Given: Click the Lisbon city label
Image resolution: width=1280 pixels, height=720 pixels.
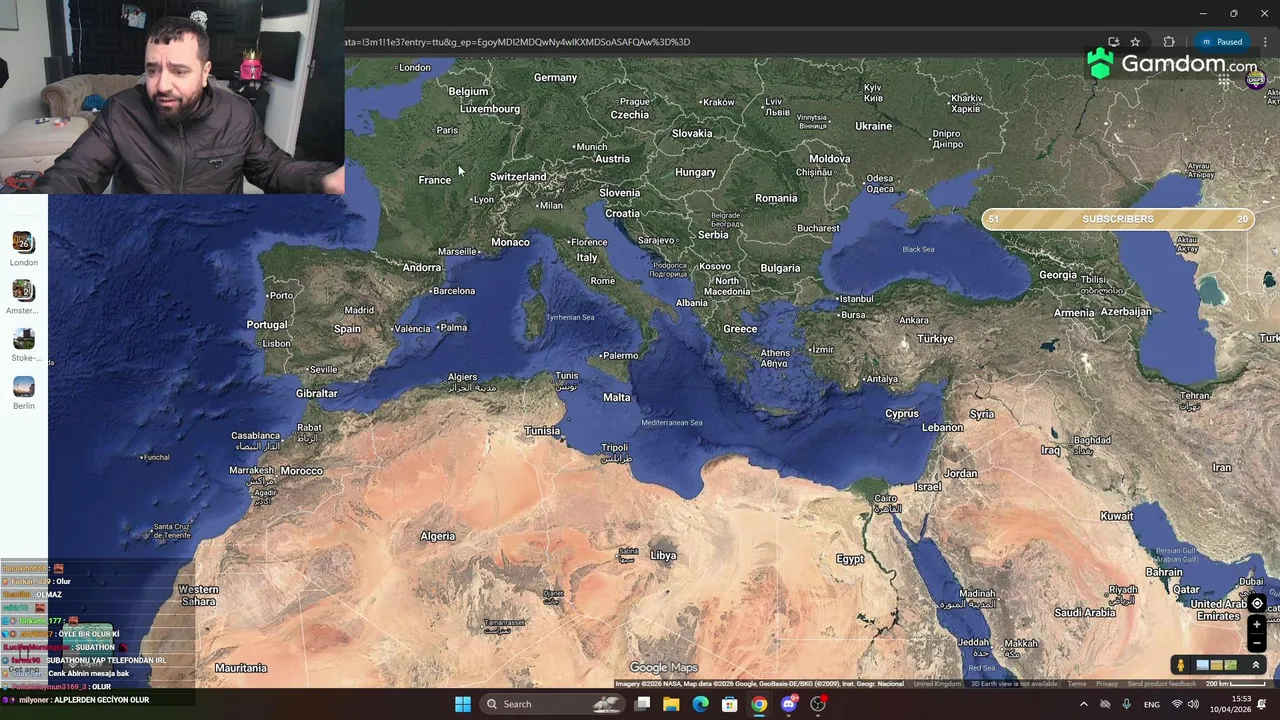Looking at the screenshot, I should [x=276, y=343].
